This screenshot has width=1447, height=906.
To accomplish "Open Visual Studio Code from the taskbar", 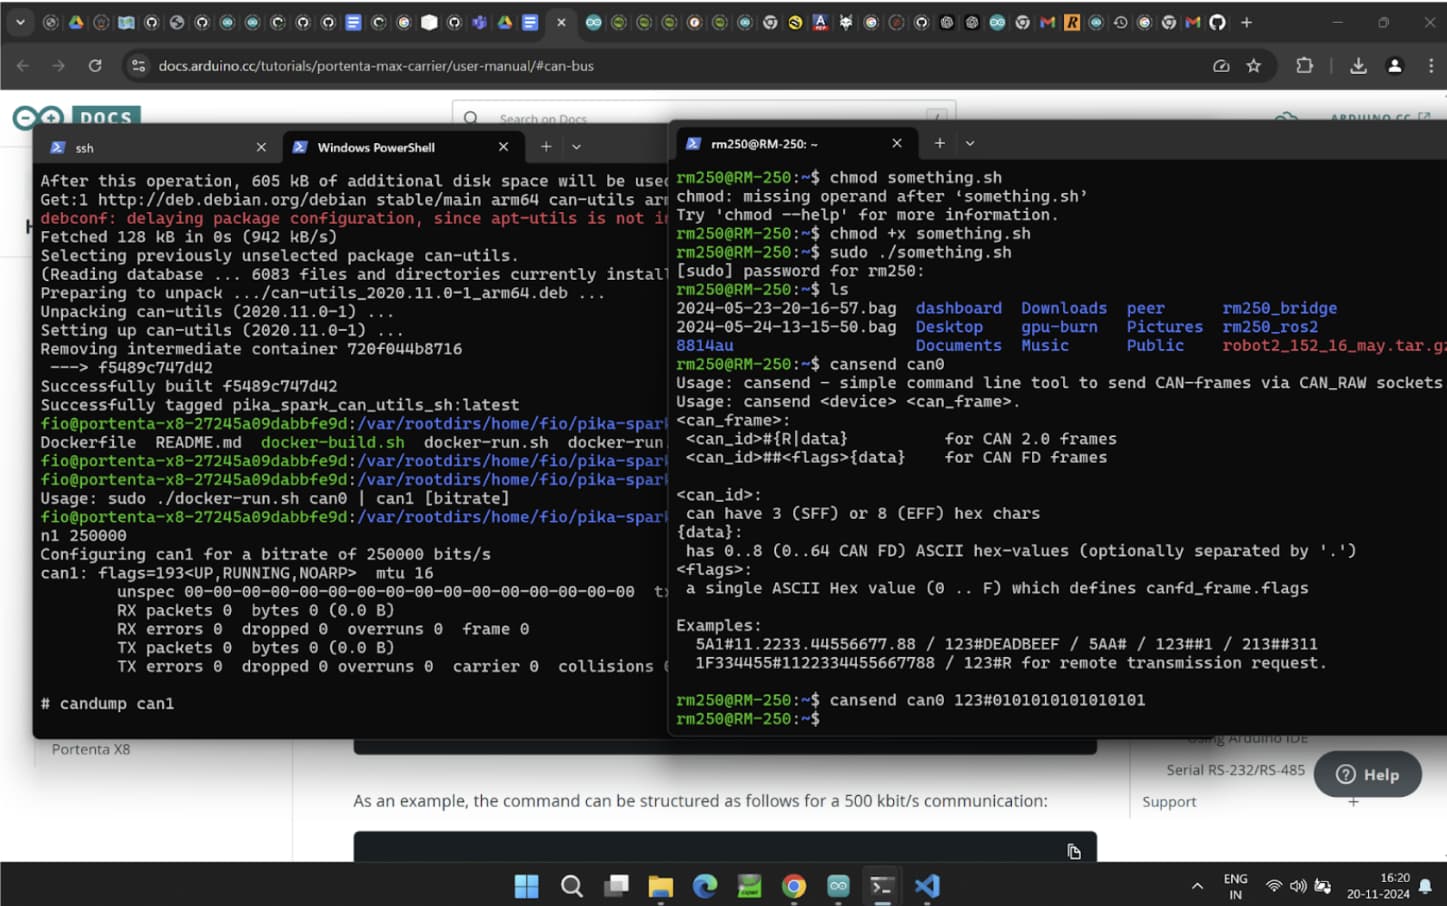I will [926, 885].
